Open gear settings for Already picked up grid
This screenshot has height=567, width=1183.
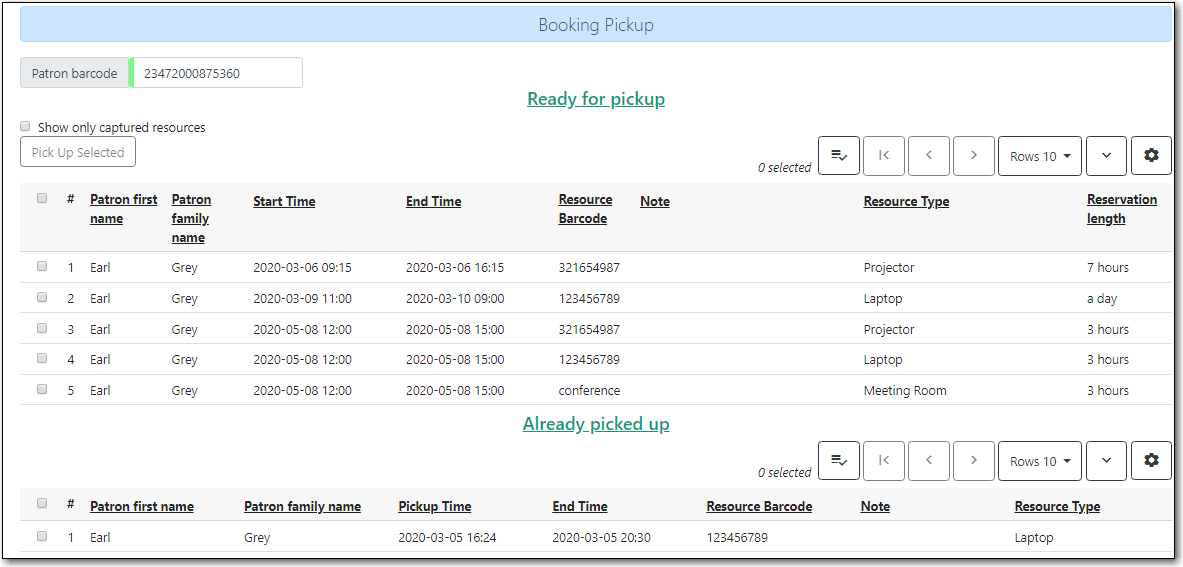point(1151,461)
